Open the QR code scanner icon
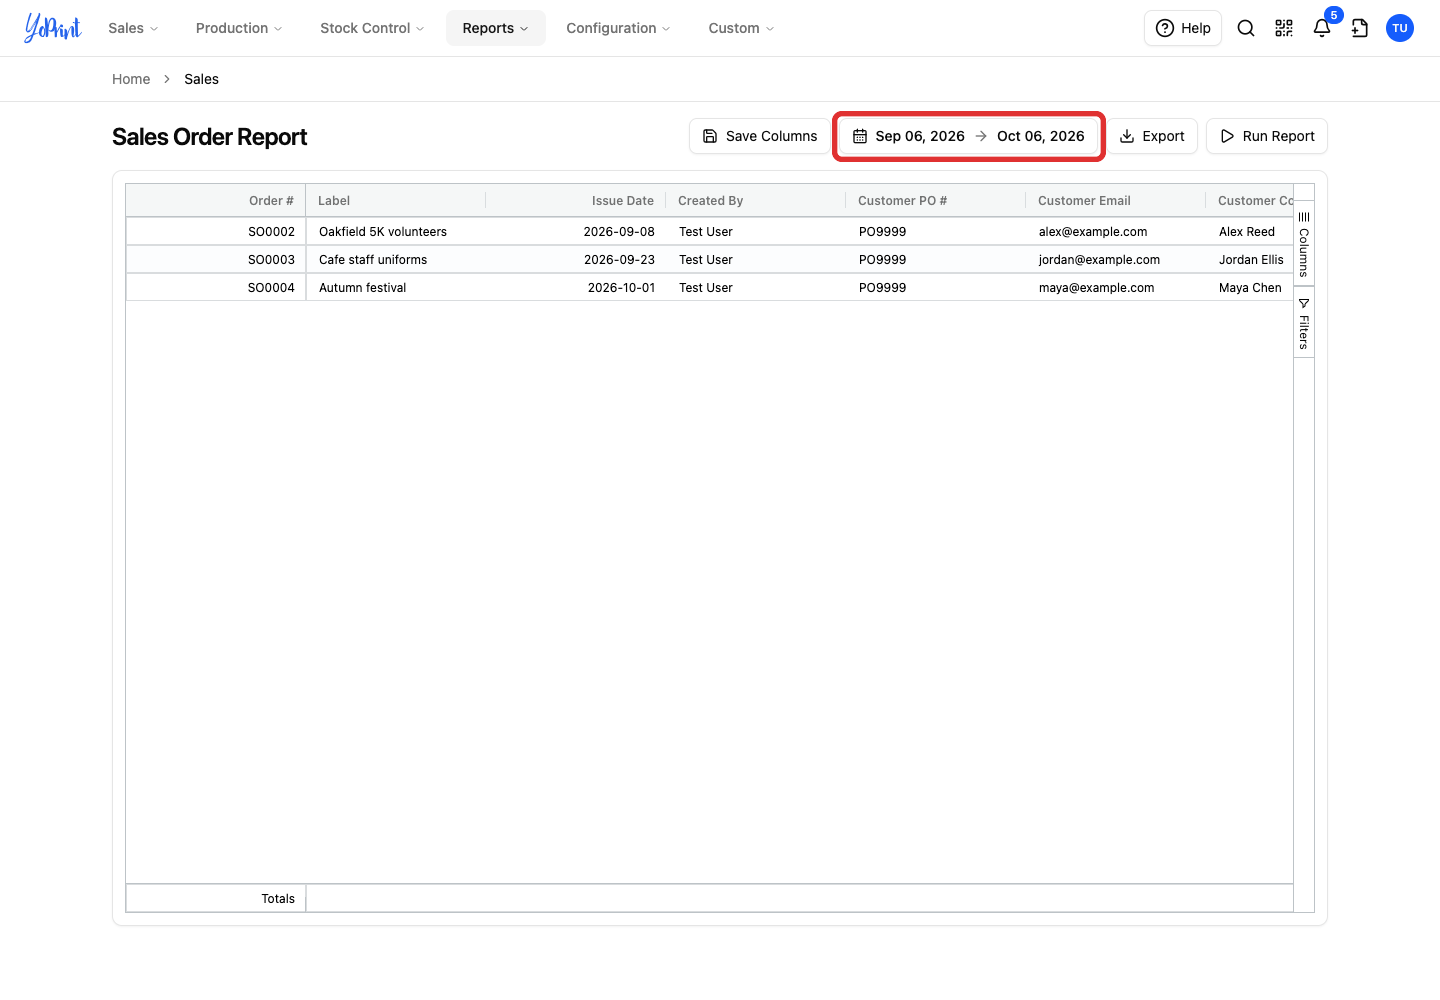The image size is (1440, 1000). pos(1284,28)
